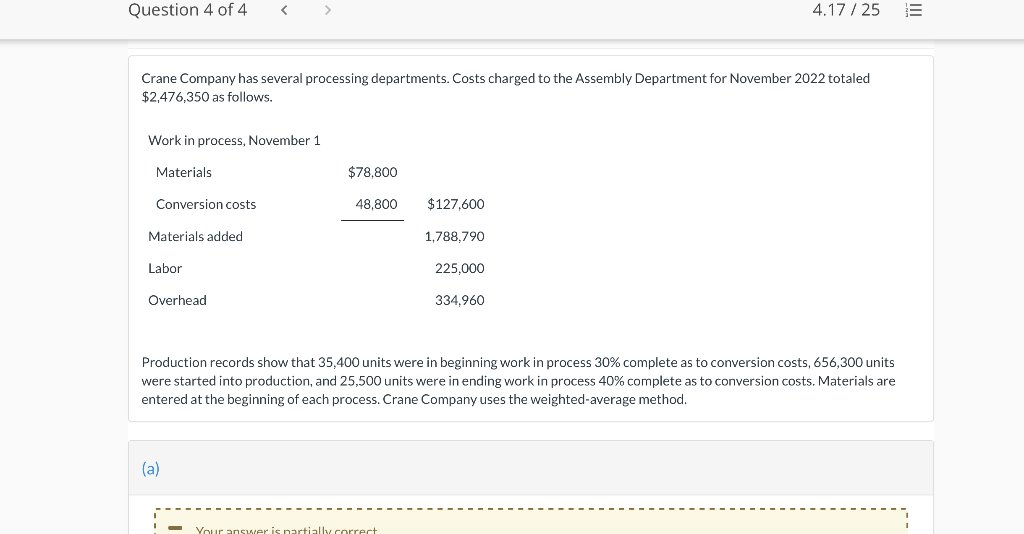
Task: Click the 'Your answer is partially correct' message
Action: (x=286, y=529)
